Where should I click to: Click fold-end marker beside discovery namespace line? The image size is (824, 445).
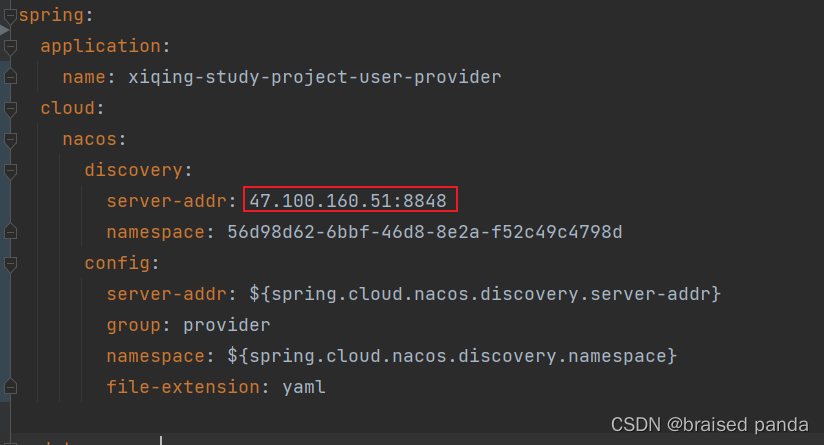(9, 233)
